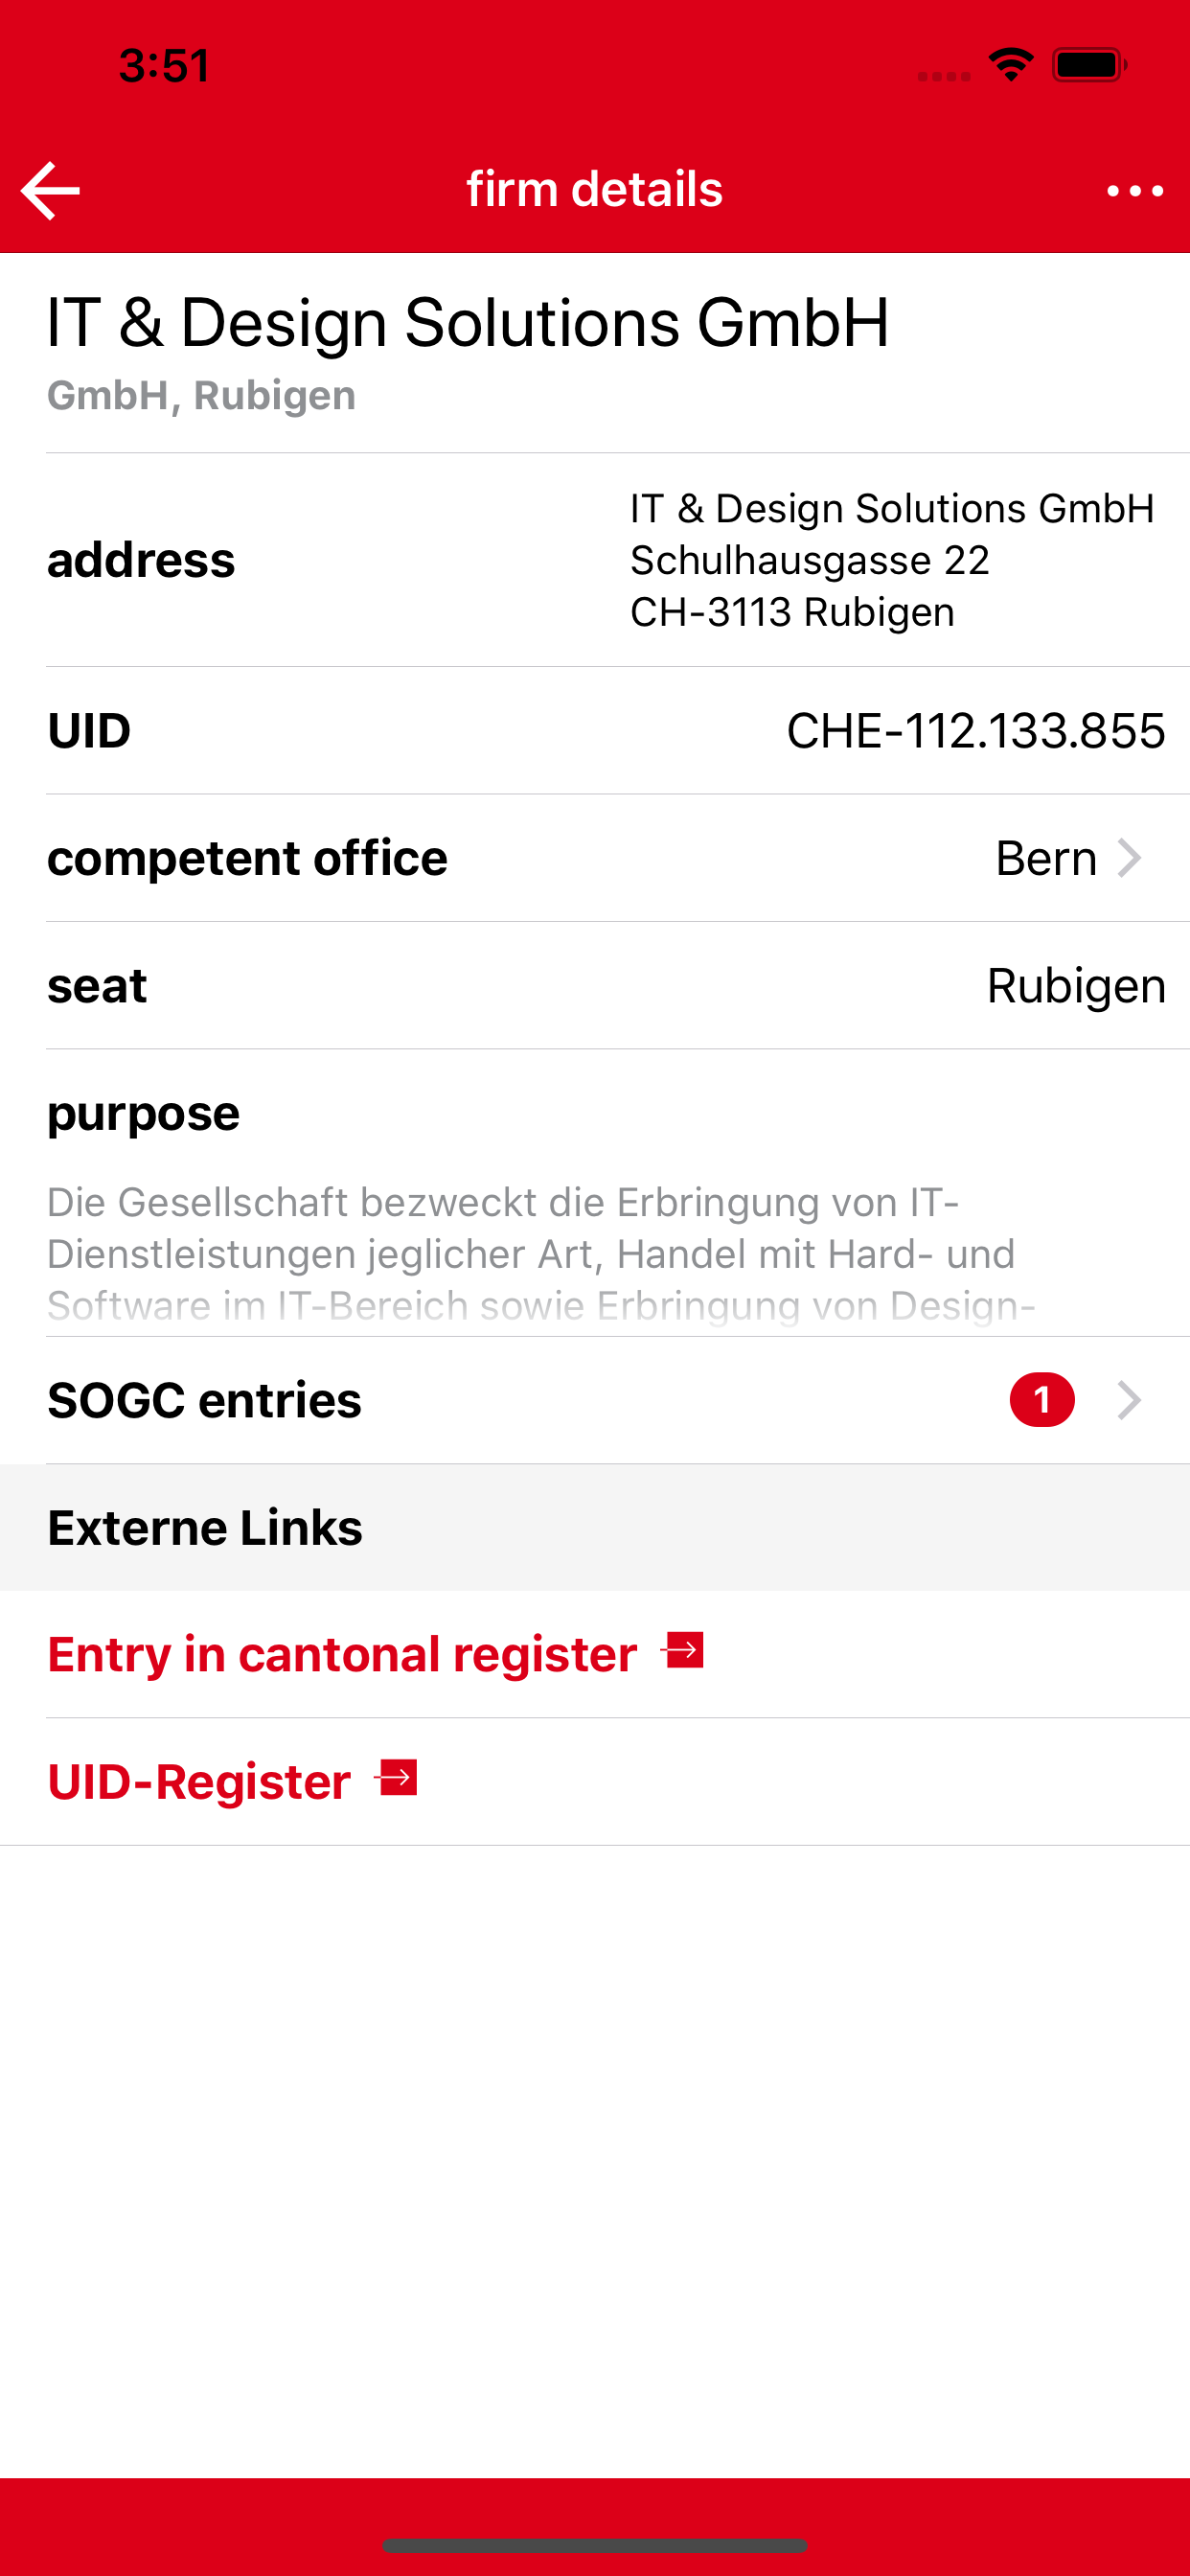Expand the competent office chevron
Image resolution: width=1190 pixels, height=2576 pixels.
(1130, 858)
